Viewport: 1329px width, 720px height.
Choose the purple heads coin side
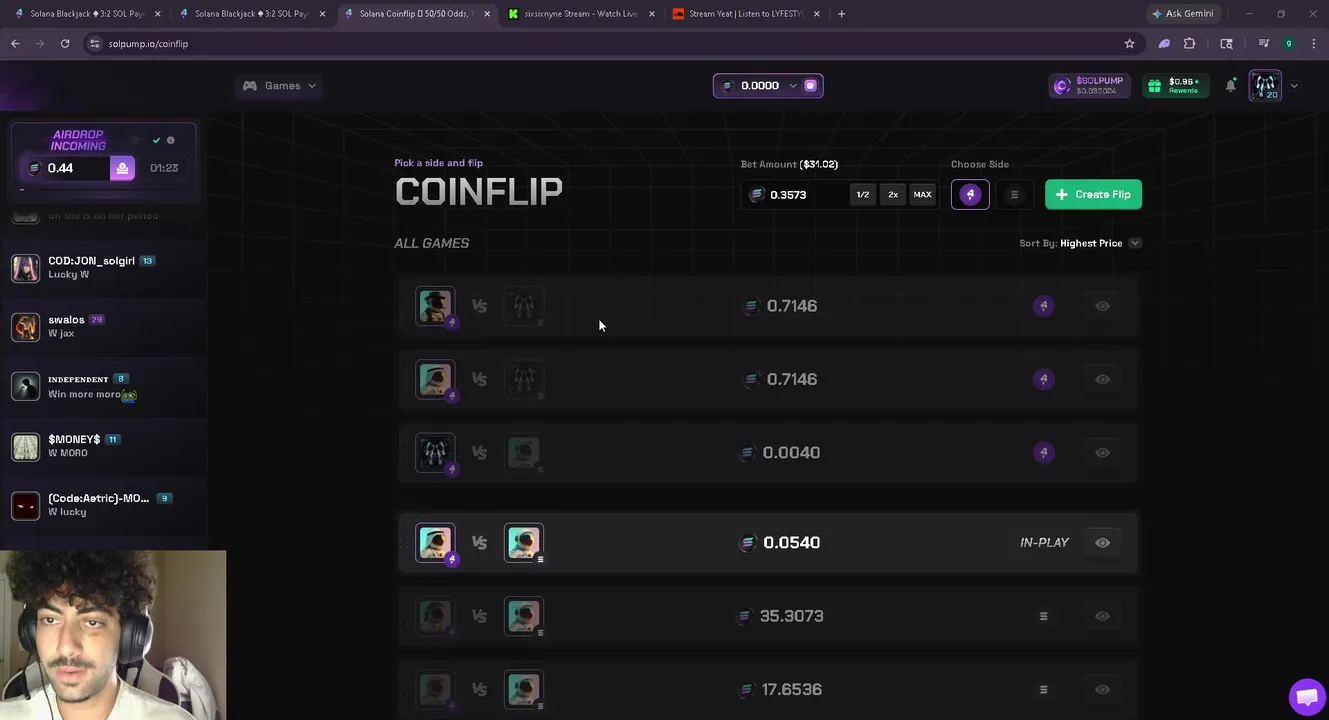coord(970,195)
